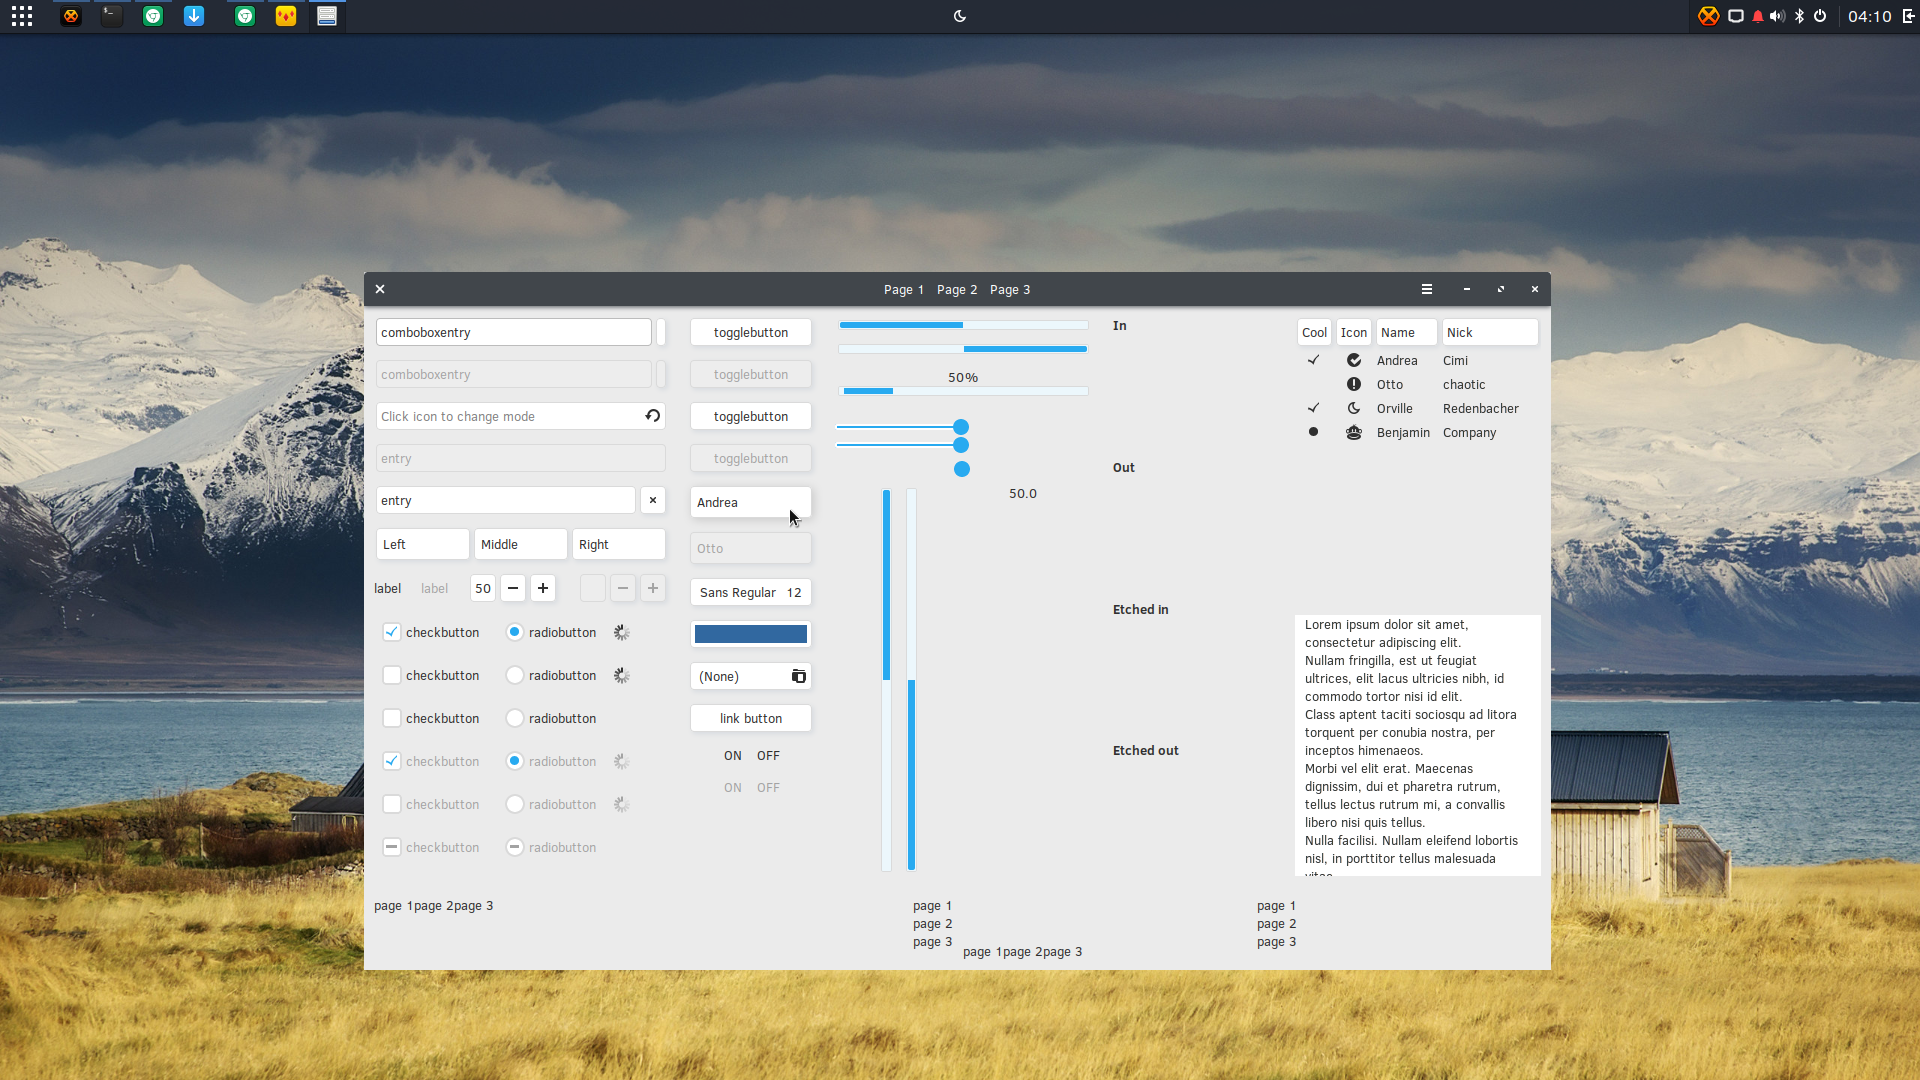Select the Middle linked button
The width and height of the screenshot is (1920, 1080).
tap(521, 544)
